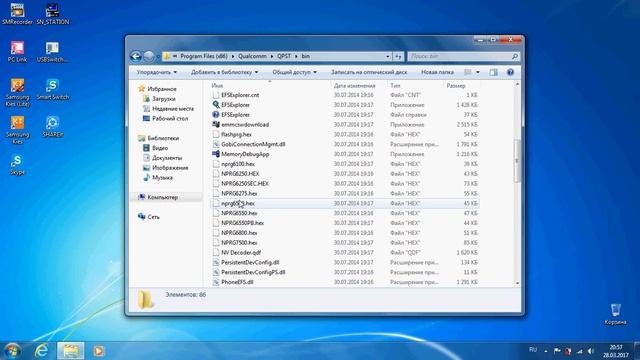Open the SN_STATION desktop shortcut
This screenshot has width=640, height=360.
pyautogui.click(x=53, y=13)
